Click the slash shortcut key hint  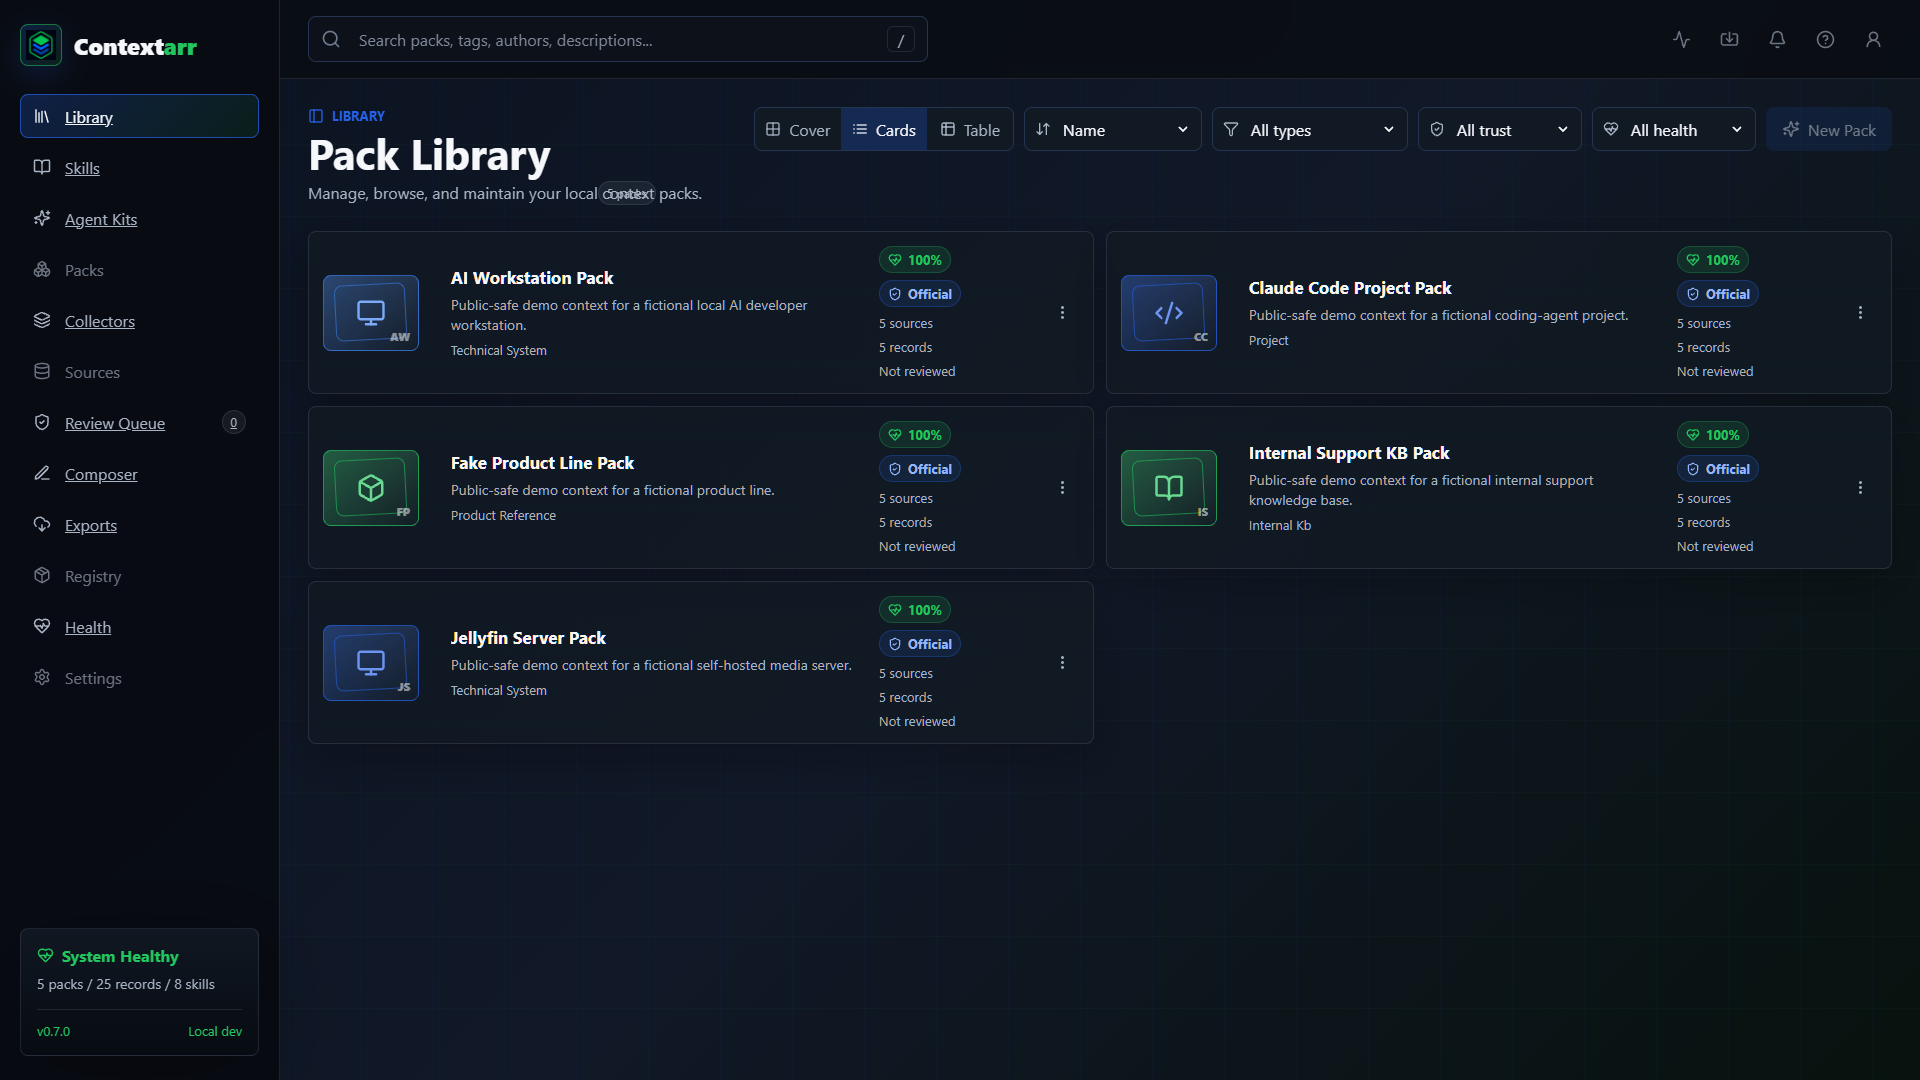click(x=900, y=40)
